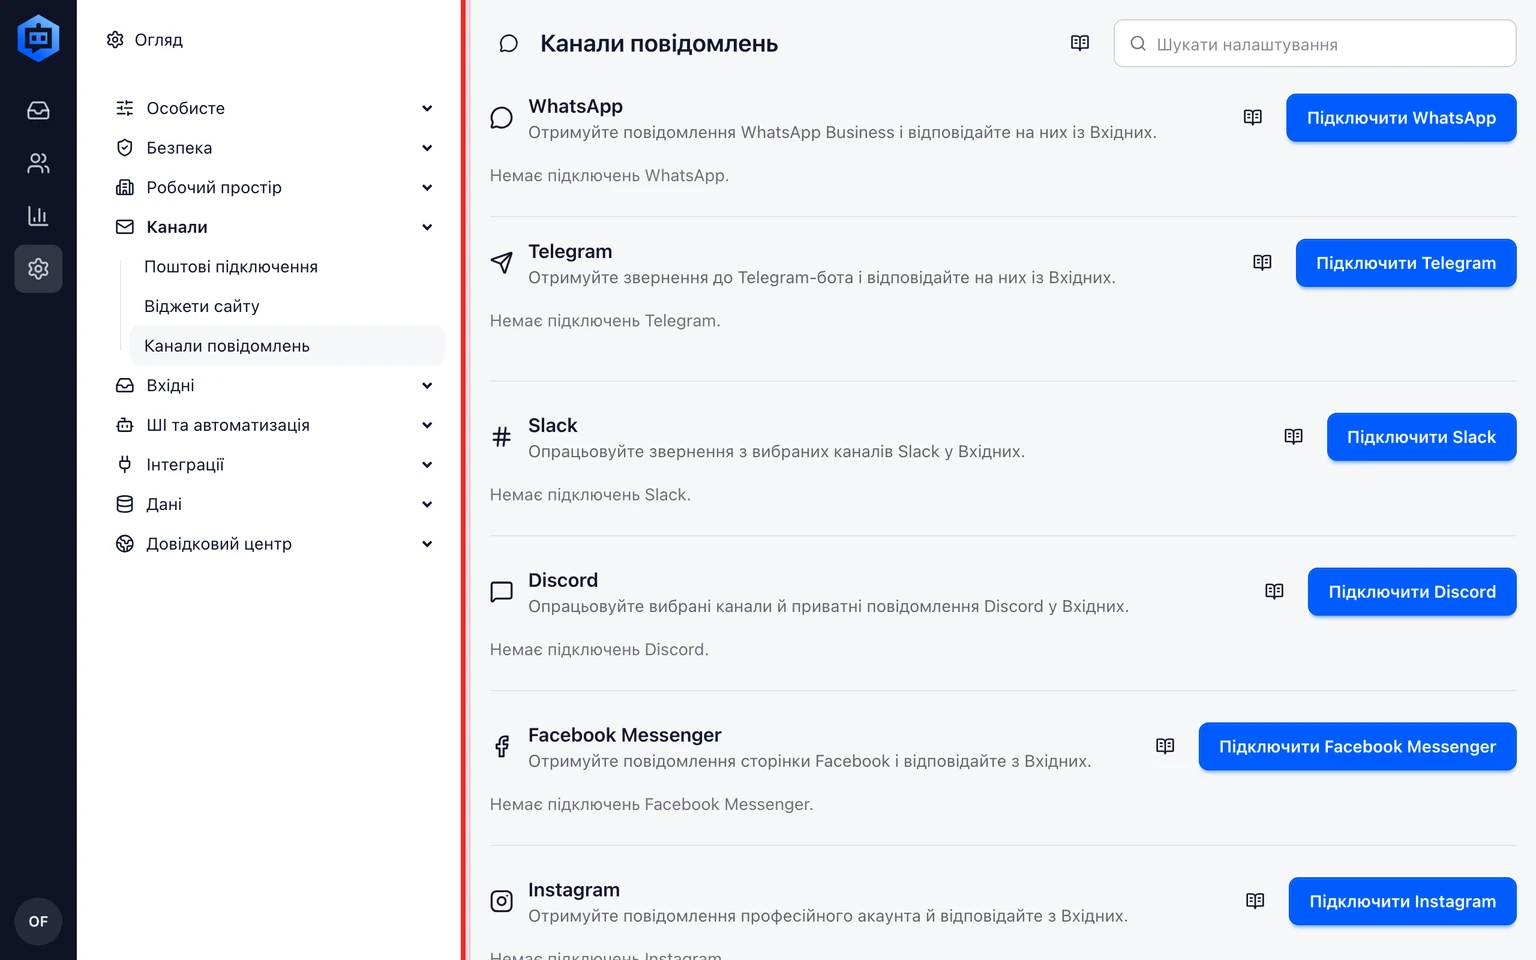Select Канали повідомлень submenu item
Screen dimensions: 1536x960
click(286, 346)
